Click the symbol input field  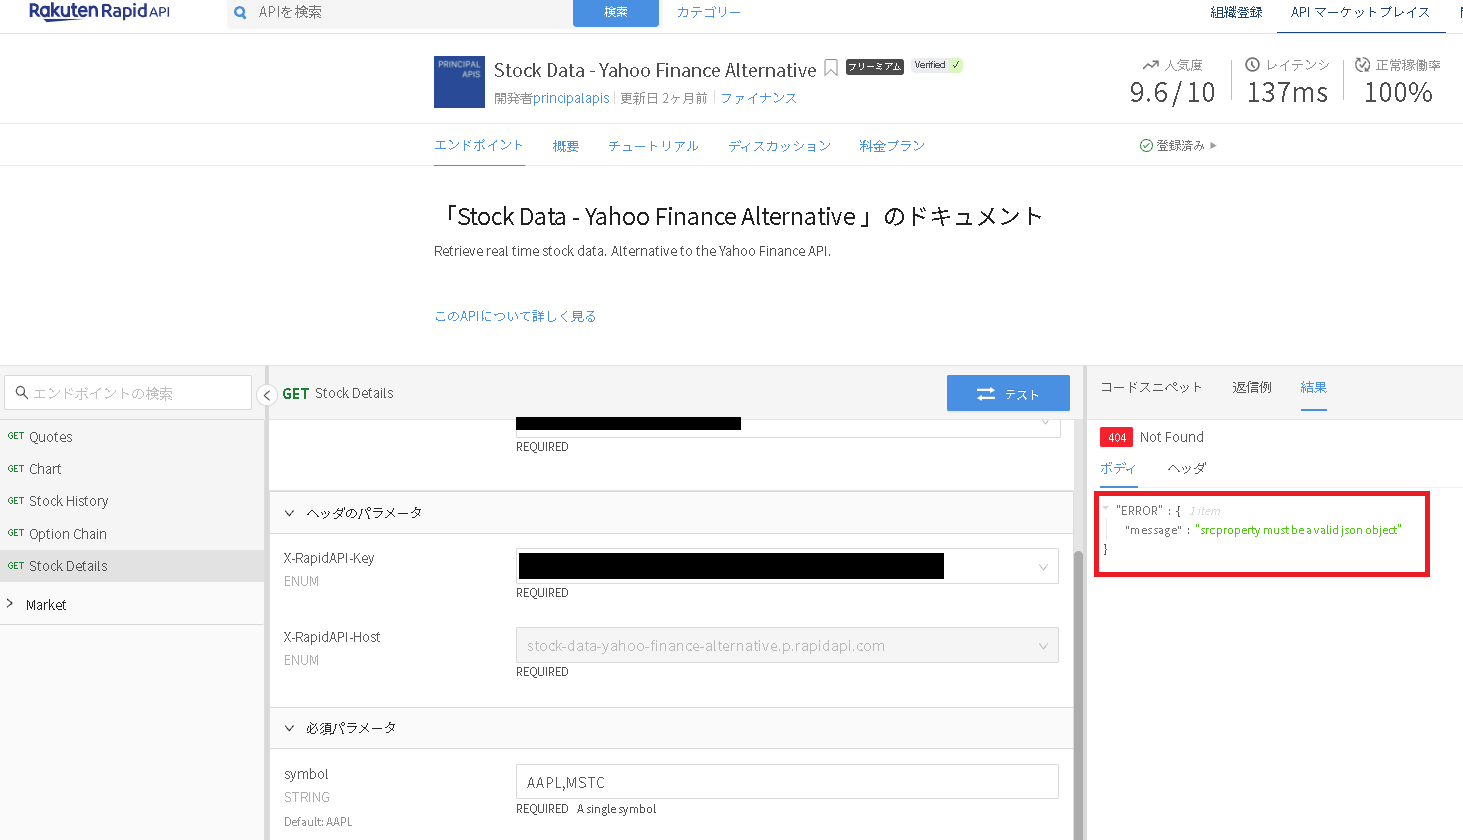click(x=786, y=782)
